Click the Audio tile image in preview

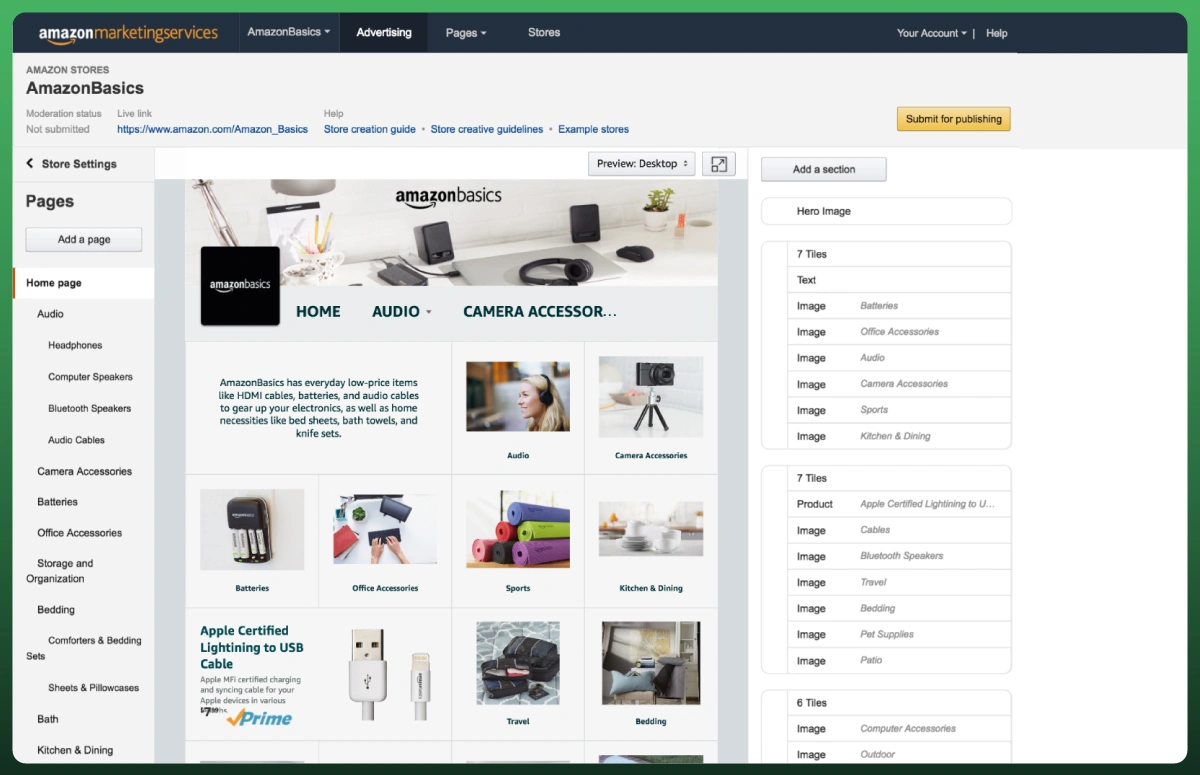coord(518,396)
